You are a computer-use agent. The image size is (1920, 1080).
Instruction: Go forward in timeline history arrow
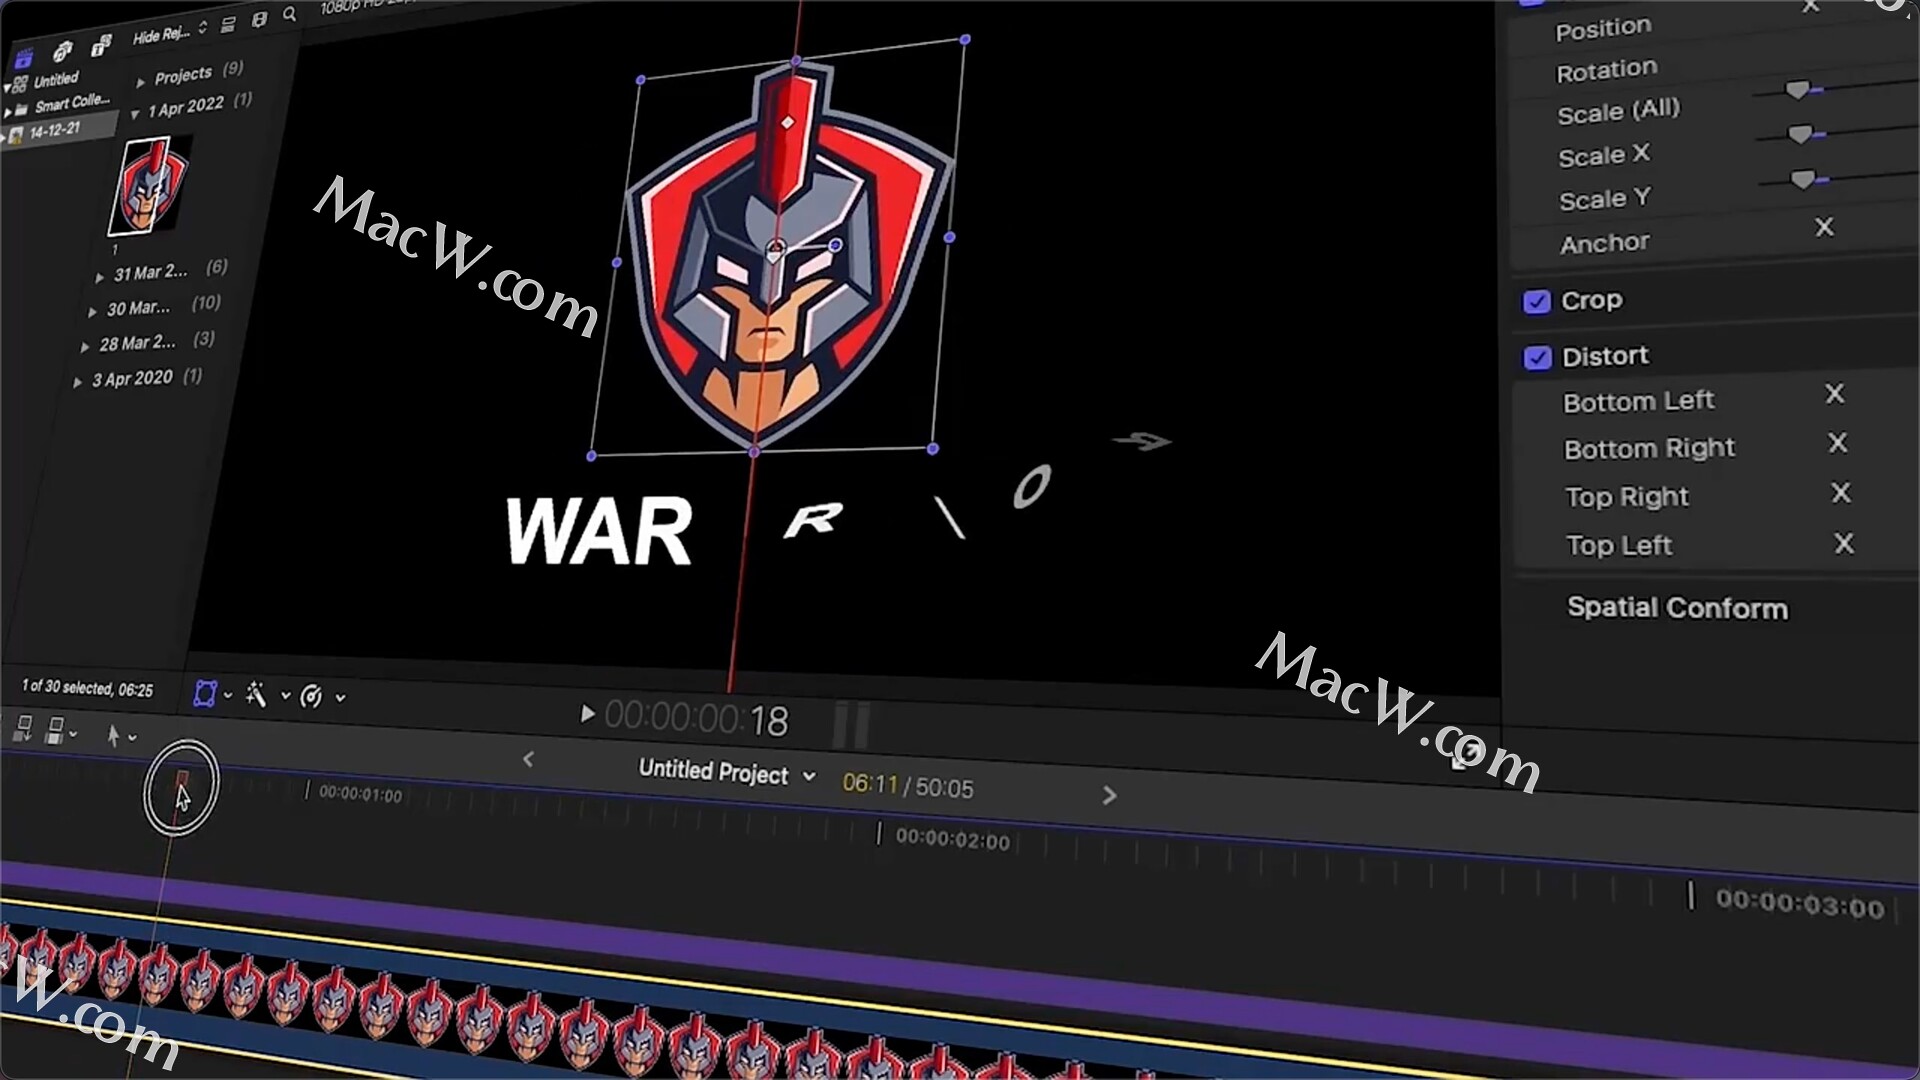tap(1109, 795)
